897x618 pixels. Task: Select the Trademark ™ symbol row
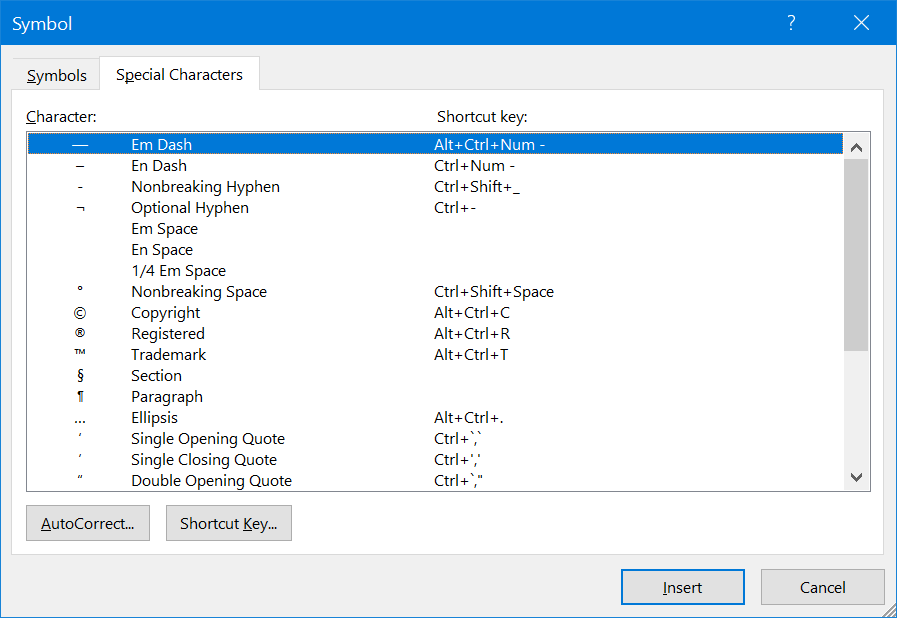167,355
